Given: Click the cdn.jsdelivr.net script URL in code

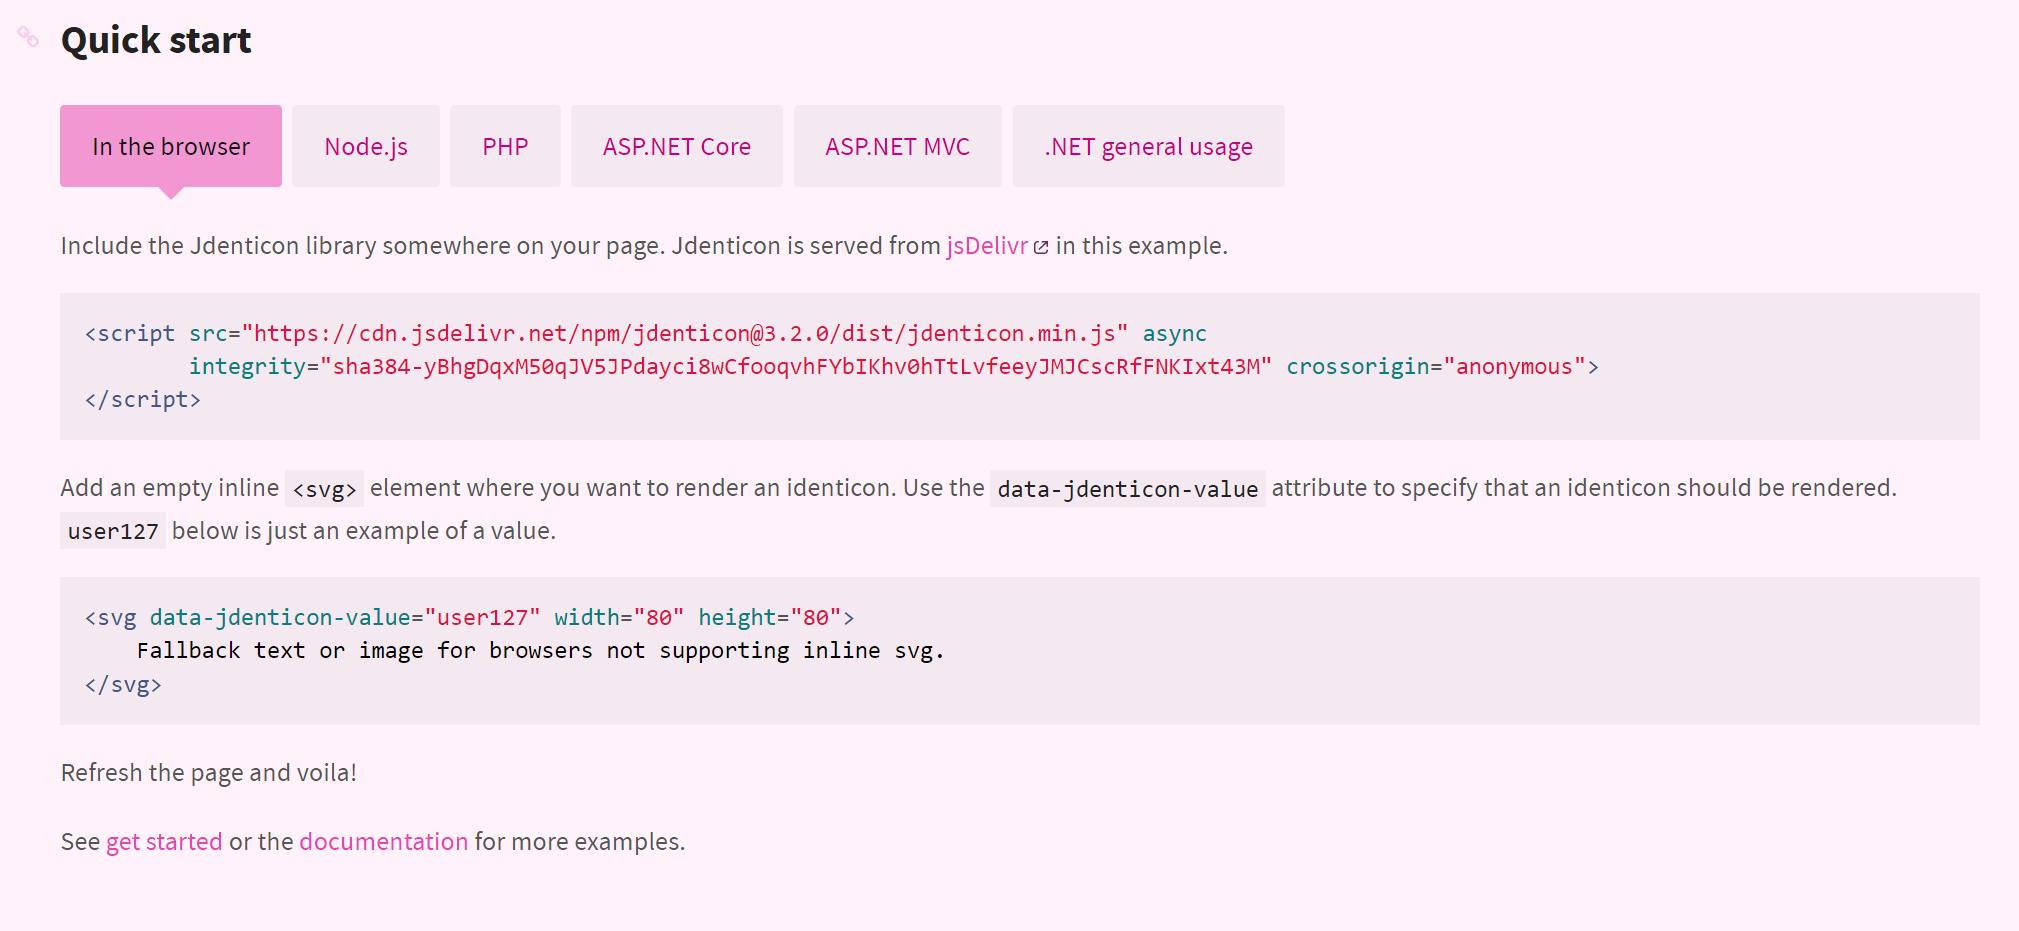Looking at the screenshot, I should 685,334.
